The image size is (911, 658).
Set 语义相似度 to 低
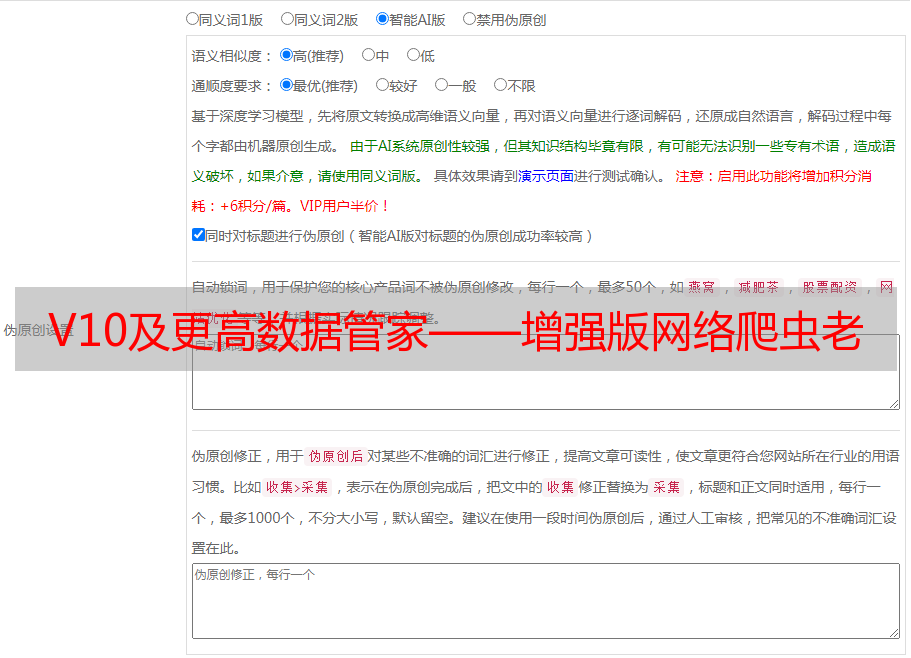(x=413, y=55)
